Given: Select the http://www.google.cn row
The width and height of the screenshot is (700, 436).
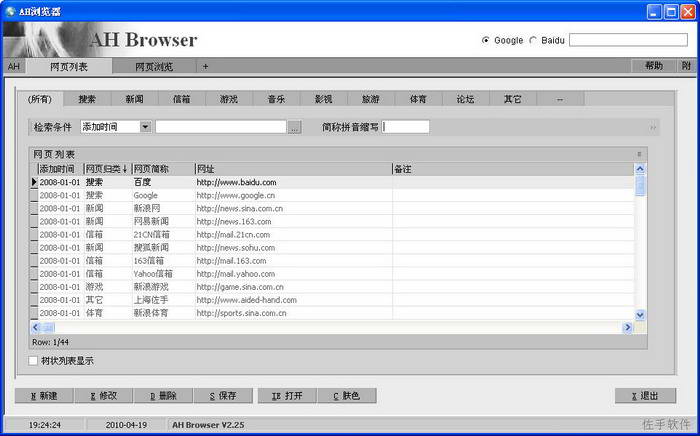Looking at the screenshot, I should pos(332,195).
